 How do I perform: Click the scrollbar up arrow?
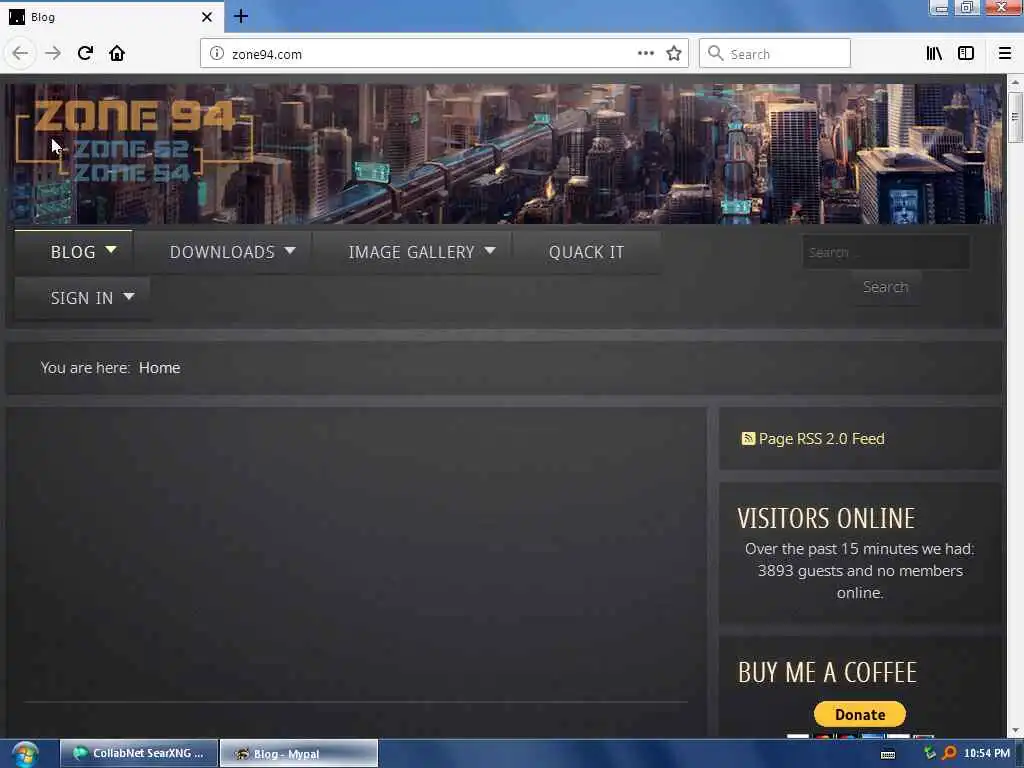[x=1014, y=83]
